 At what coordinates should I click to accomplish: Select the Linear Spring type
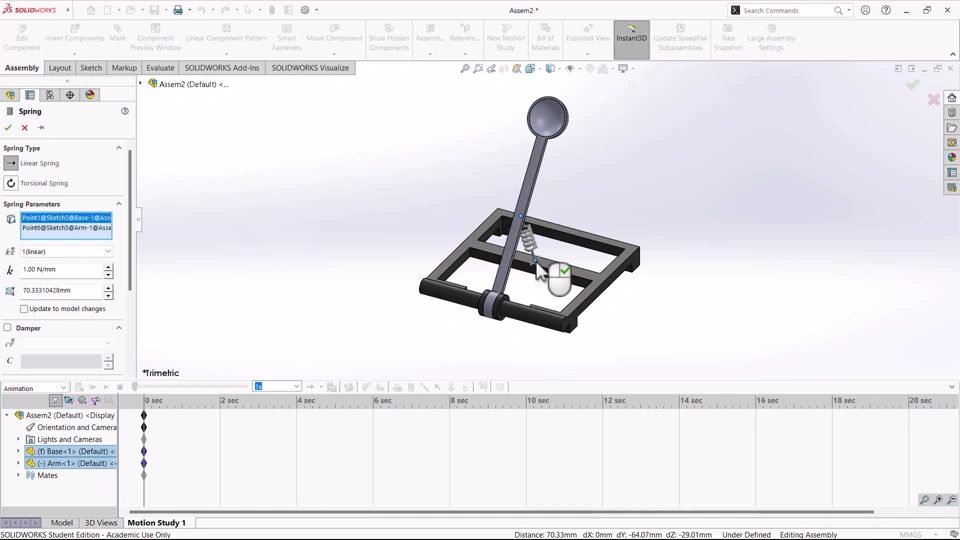11,163
